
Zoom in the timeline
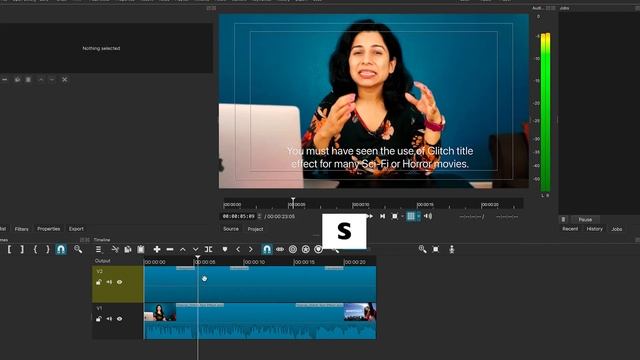click(422, 249)
